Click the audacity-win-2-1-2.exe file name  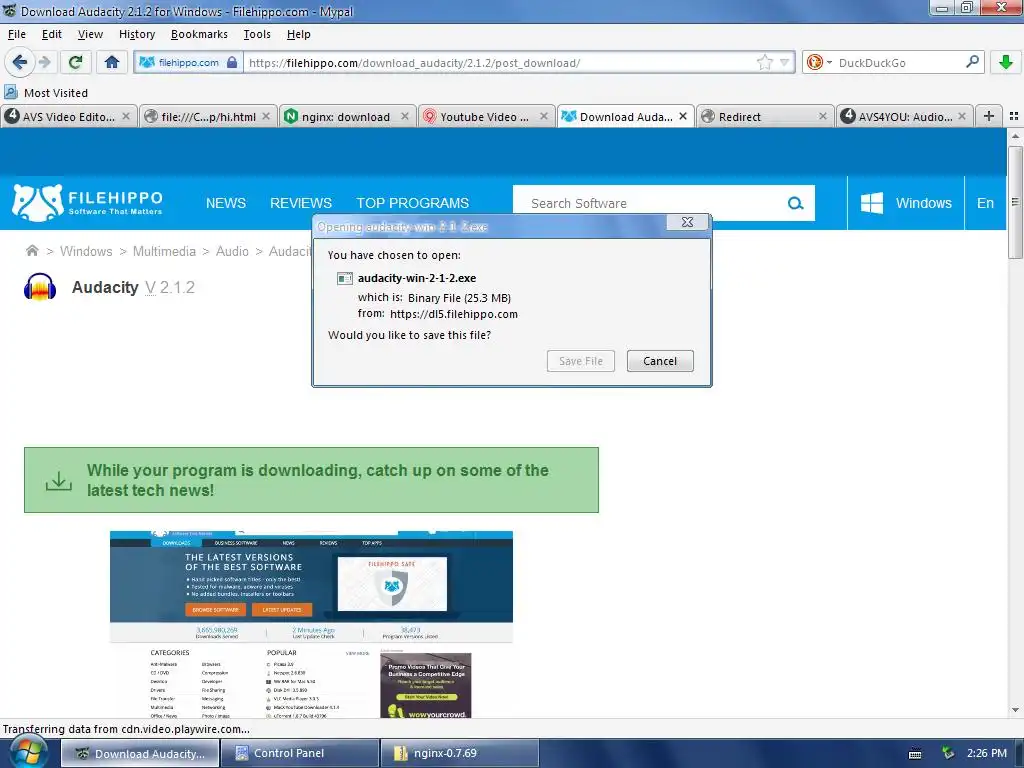click(417, 278)
